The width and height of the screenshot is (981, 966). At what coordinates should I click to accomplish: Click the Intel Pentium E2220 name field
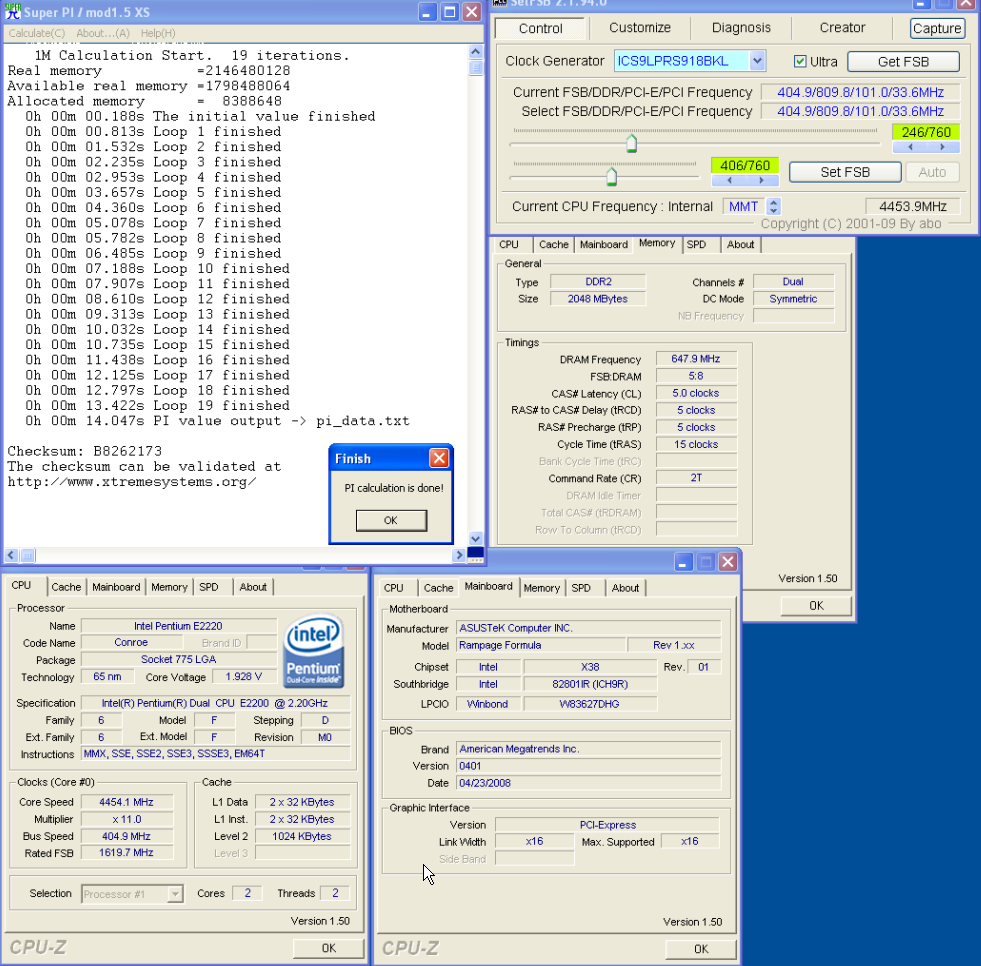pyautogui.click(x=178, y=626)
